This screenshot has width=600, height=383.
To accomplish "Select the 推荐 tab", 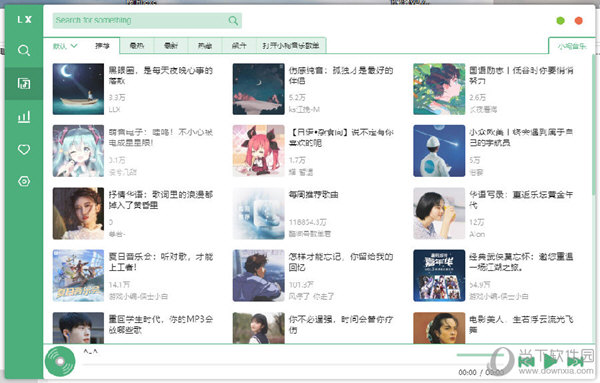I will (102, 46).
